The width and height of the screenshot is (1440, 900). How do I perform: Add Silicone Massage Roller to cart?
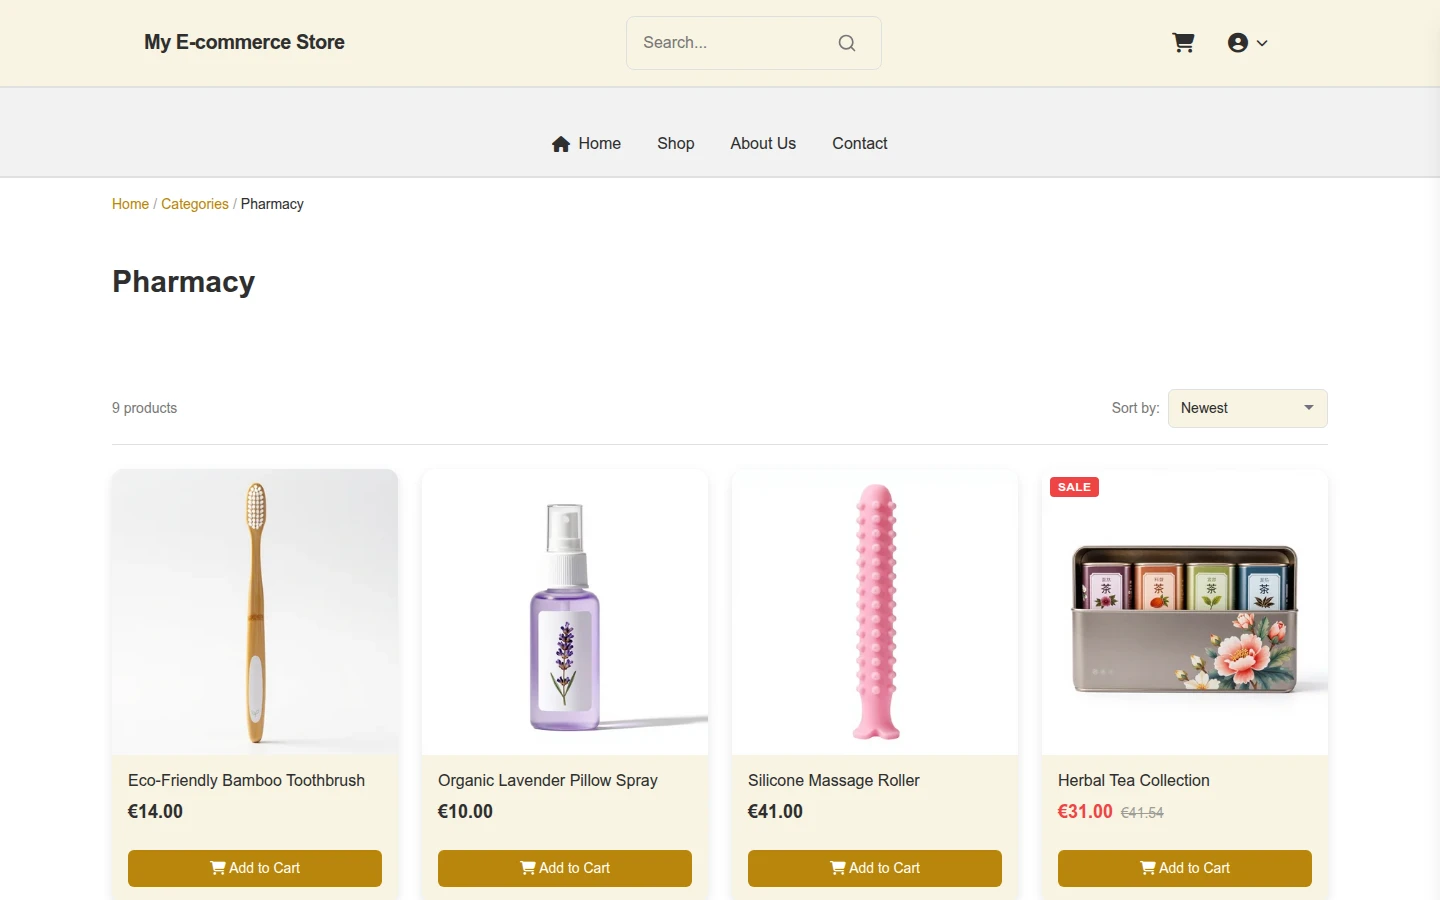click(875, 868)
